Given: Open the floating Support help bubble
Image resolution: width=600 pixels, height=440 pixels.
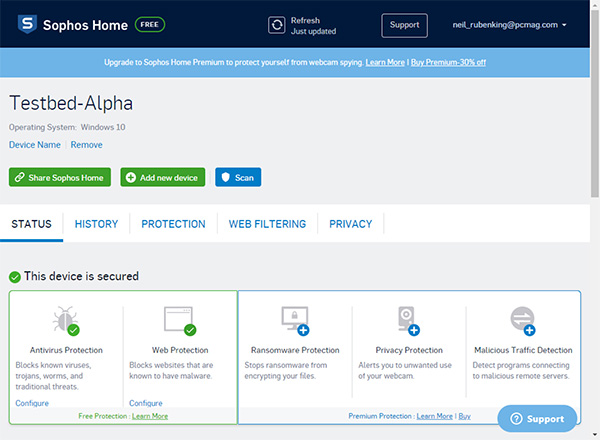Looking at the screenshot, I should tap(537, 419).
